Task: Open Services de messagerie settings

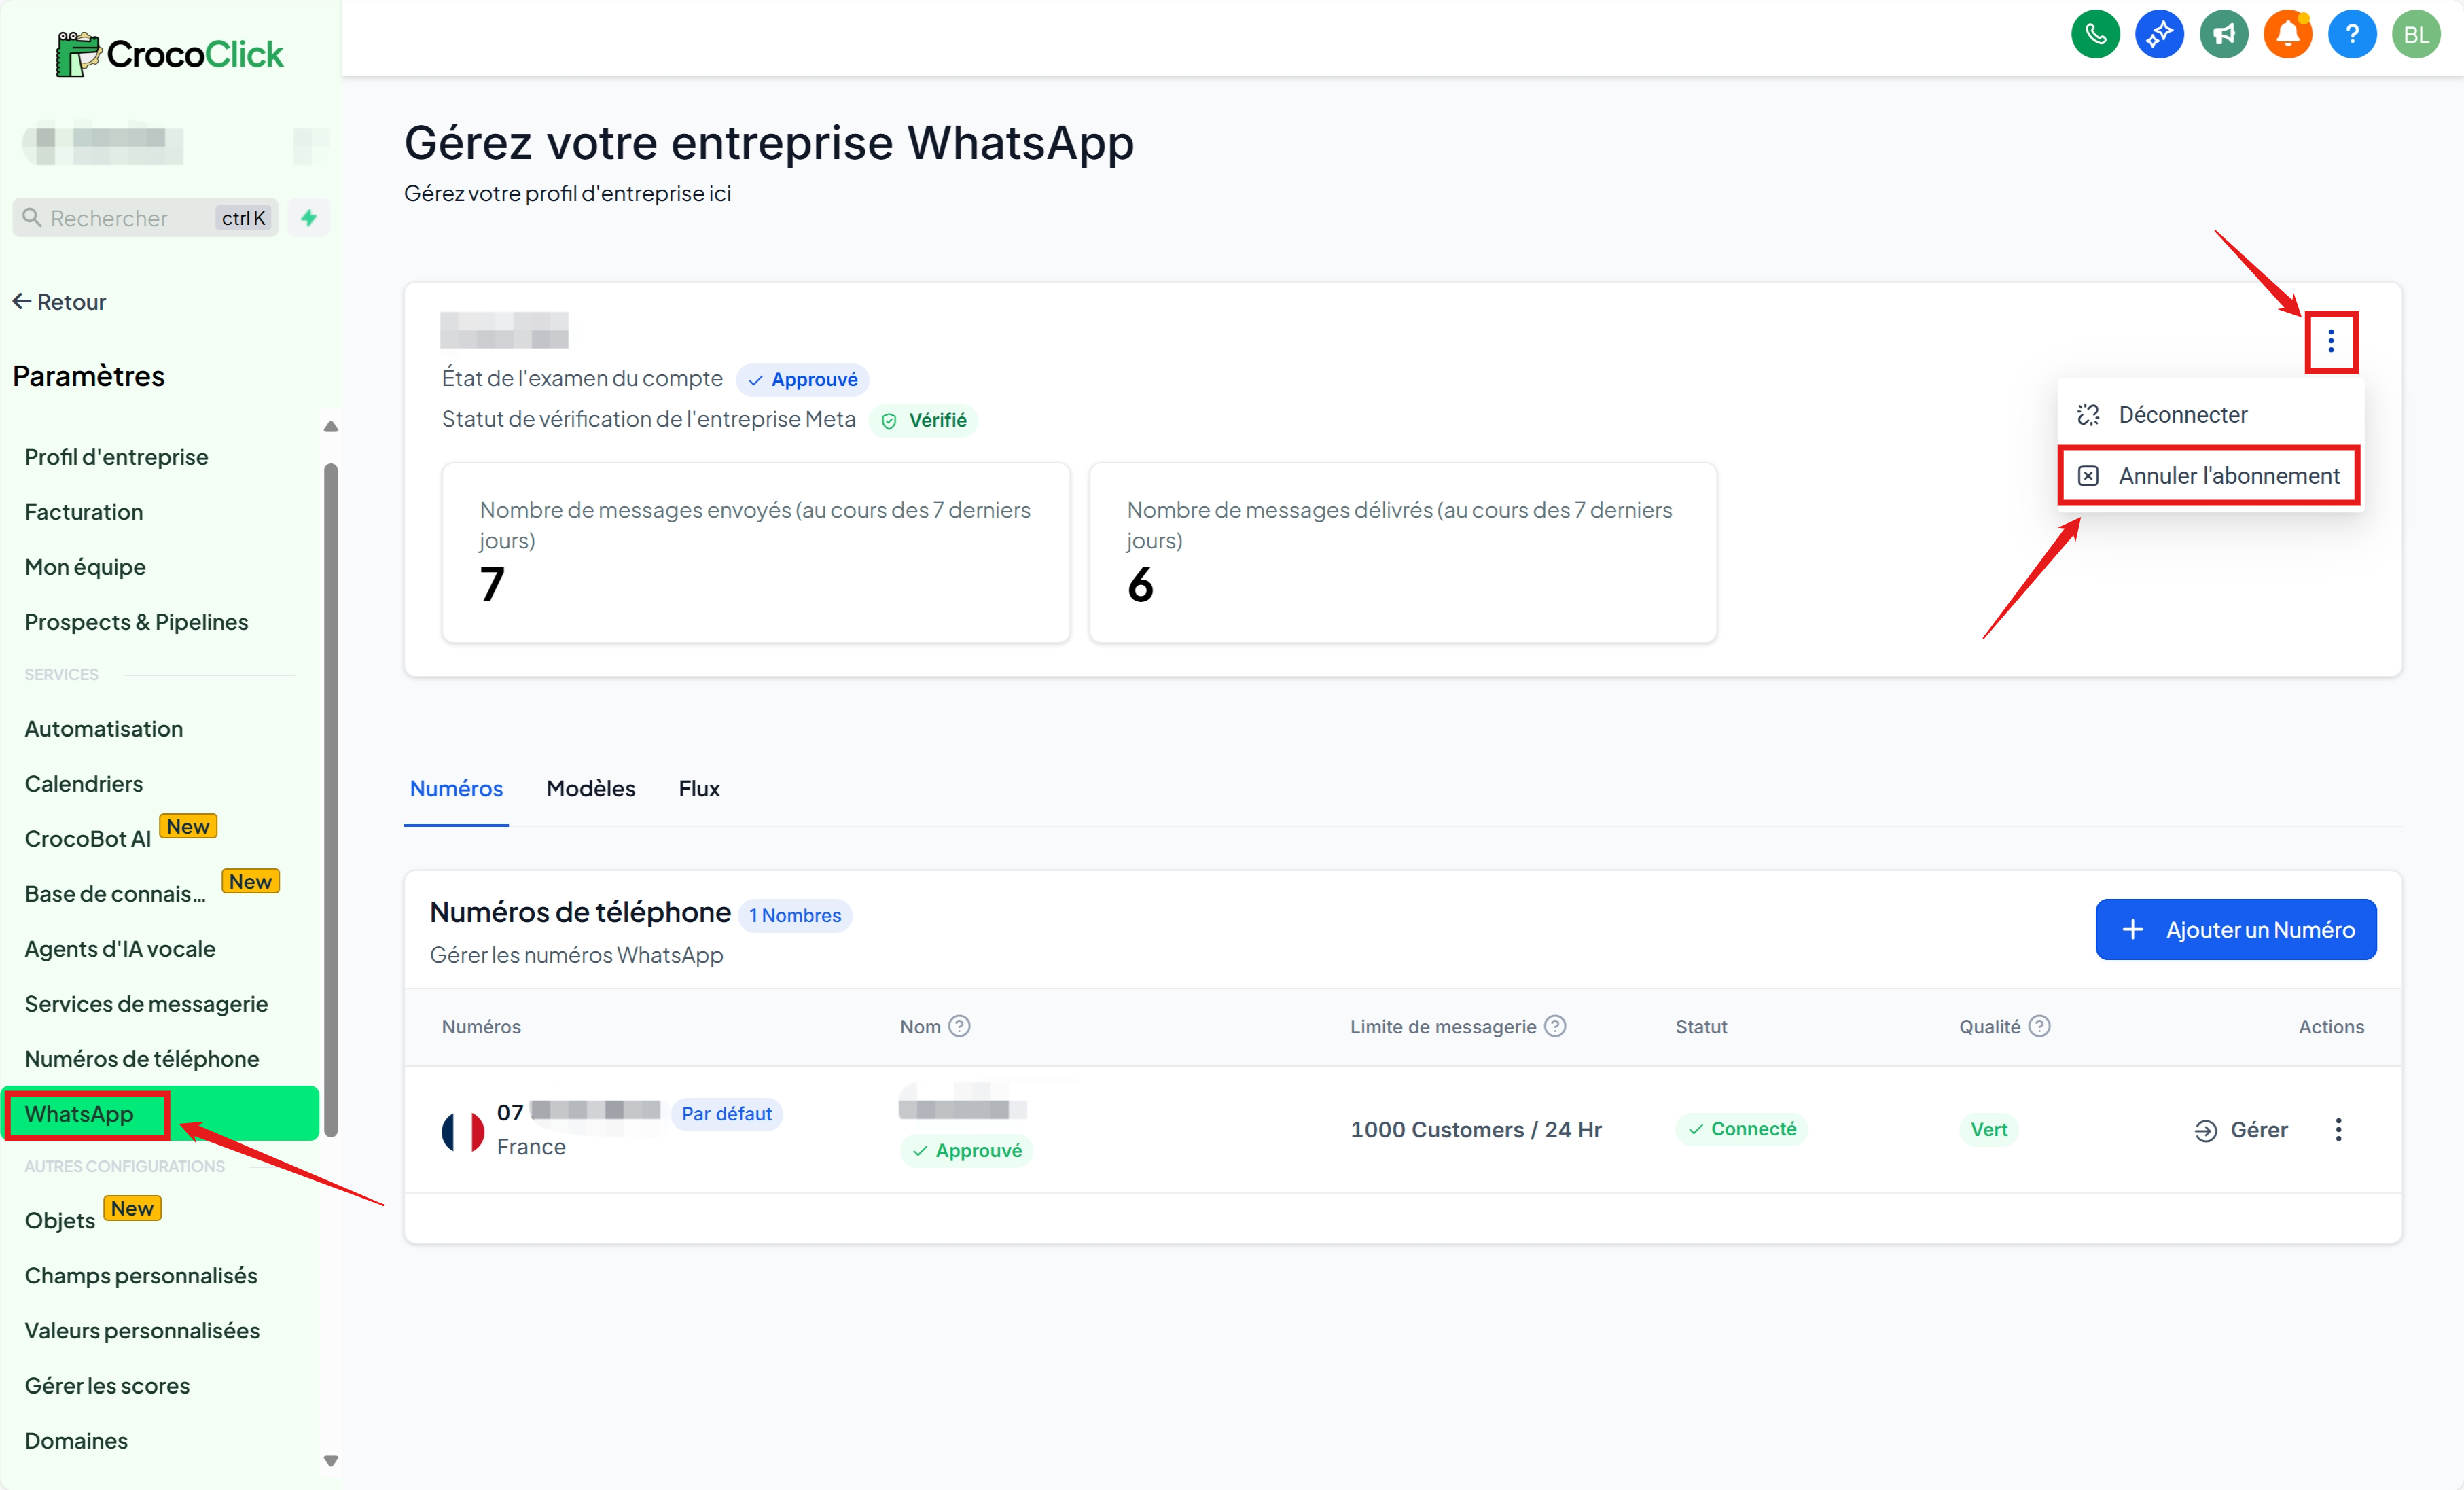Action: [x=146, y=1004]
